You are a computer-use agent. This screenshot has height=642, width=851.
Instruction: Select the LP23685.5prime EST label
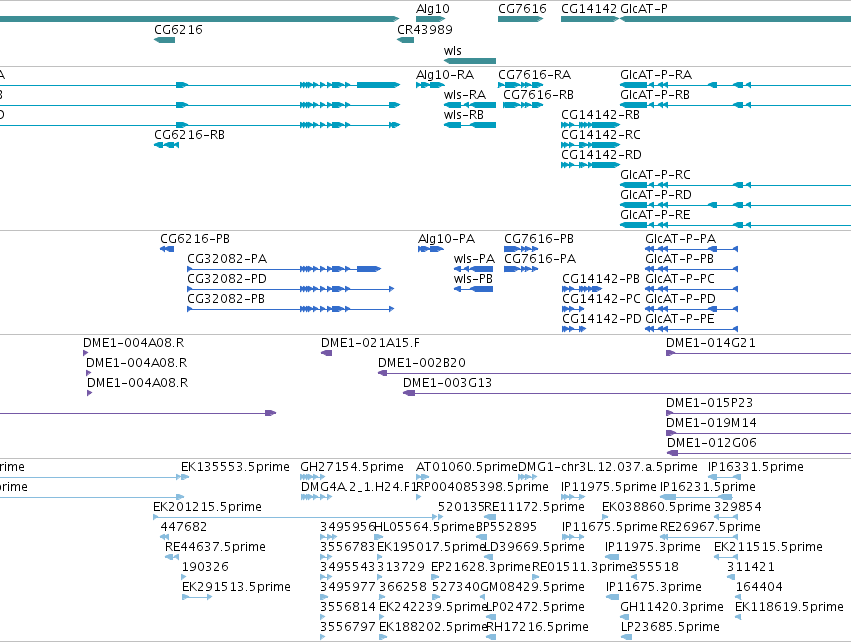(x=670, y=627)
